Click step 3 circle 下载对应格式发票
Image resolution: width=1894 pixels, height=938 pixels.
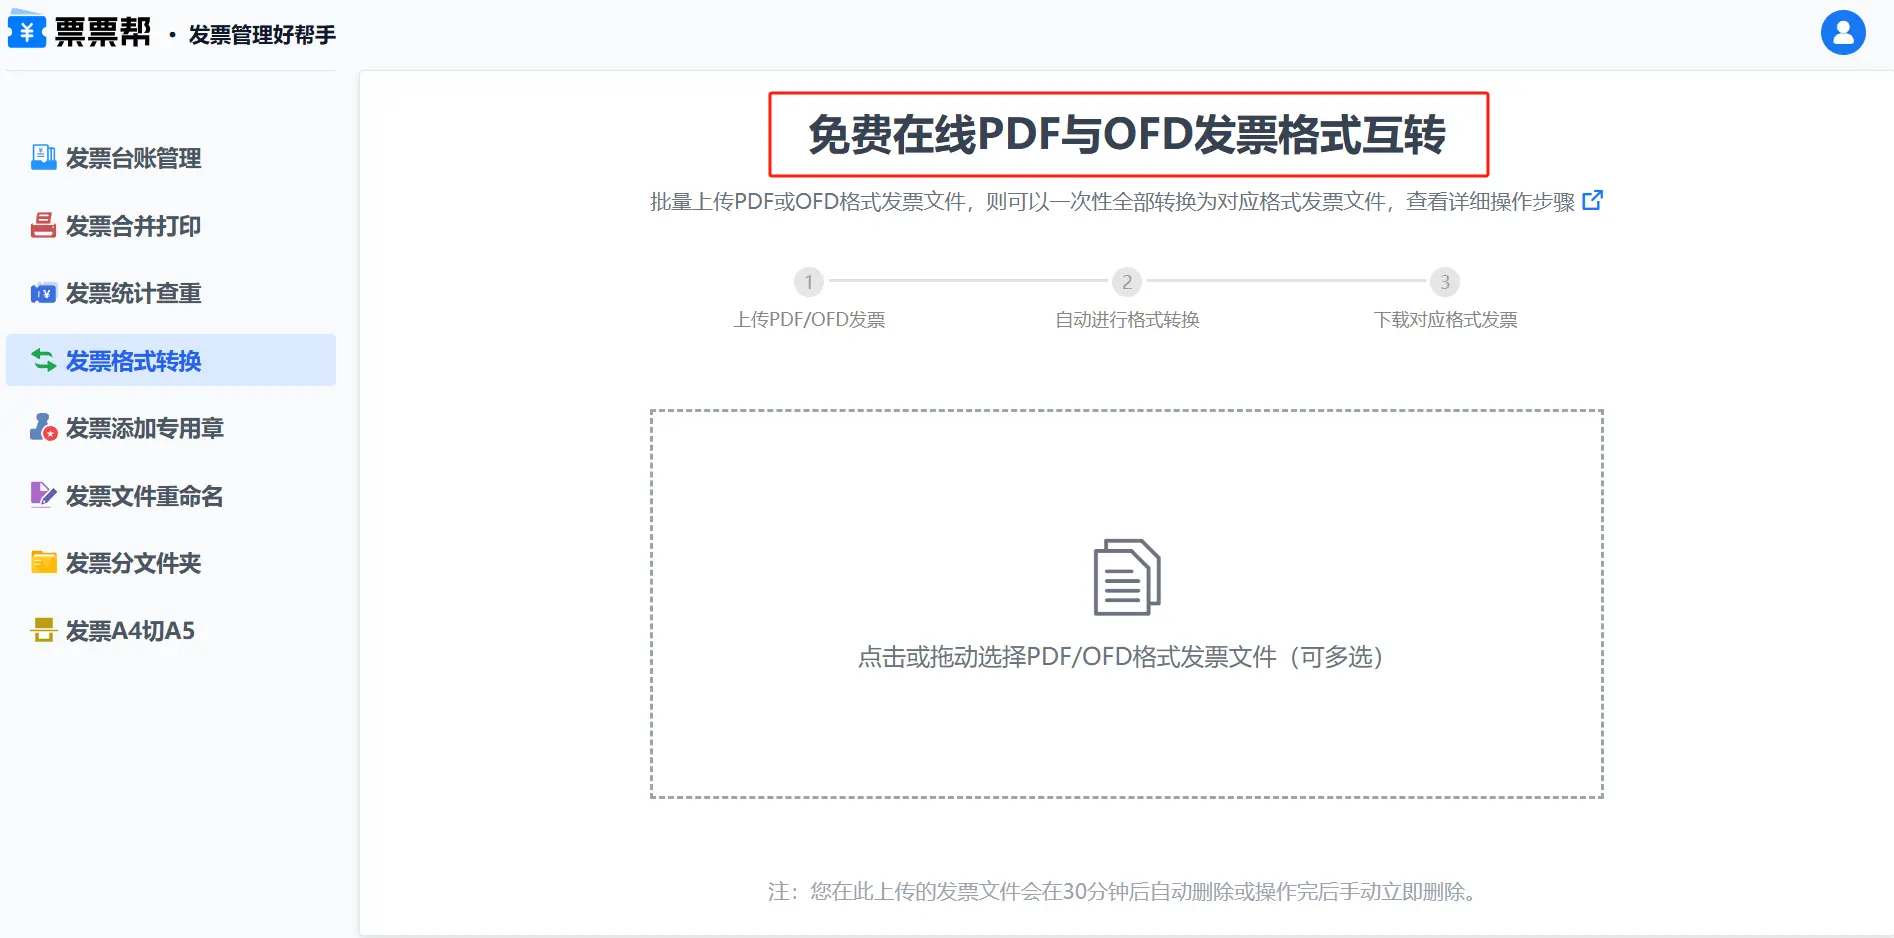[1445, 282]
